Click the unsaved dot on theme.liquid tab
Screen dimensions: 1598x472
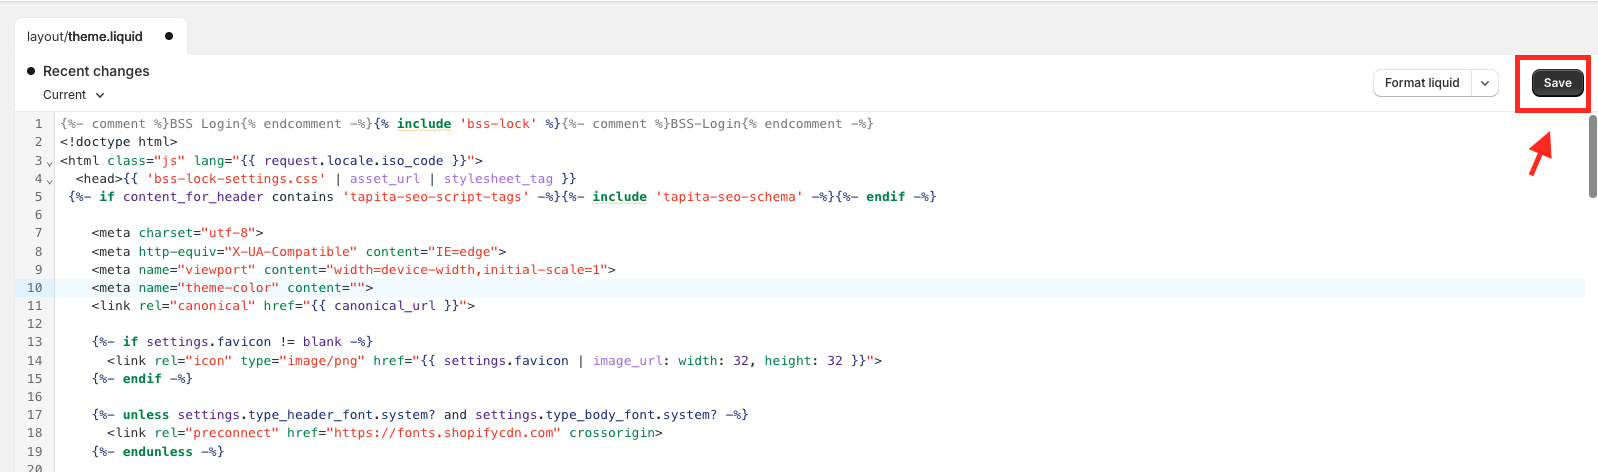pyautogui.click(x=169, y=37)
